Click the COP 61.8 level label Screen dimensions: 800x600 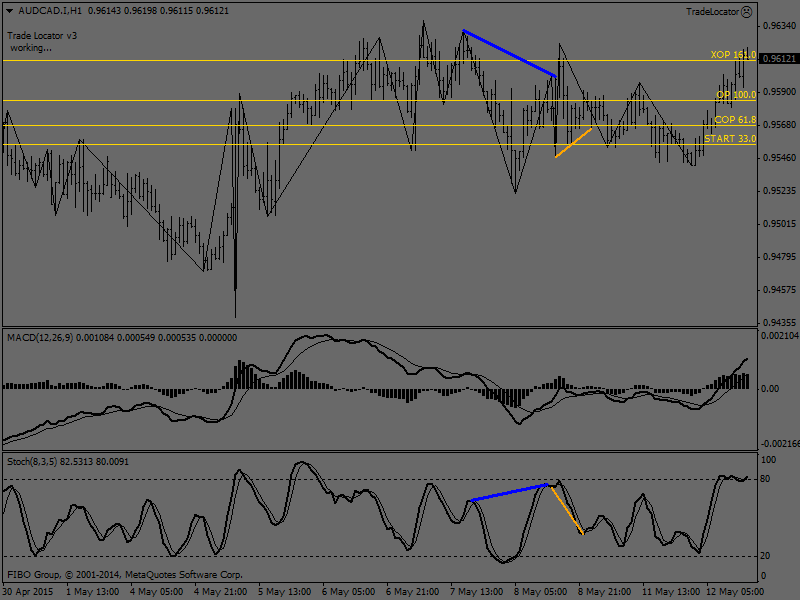pos(734,120)
